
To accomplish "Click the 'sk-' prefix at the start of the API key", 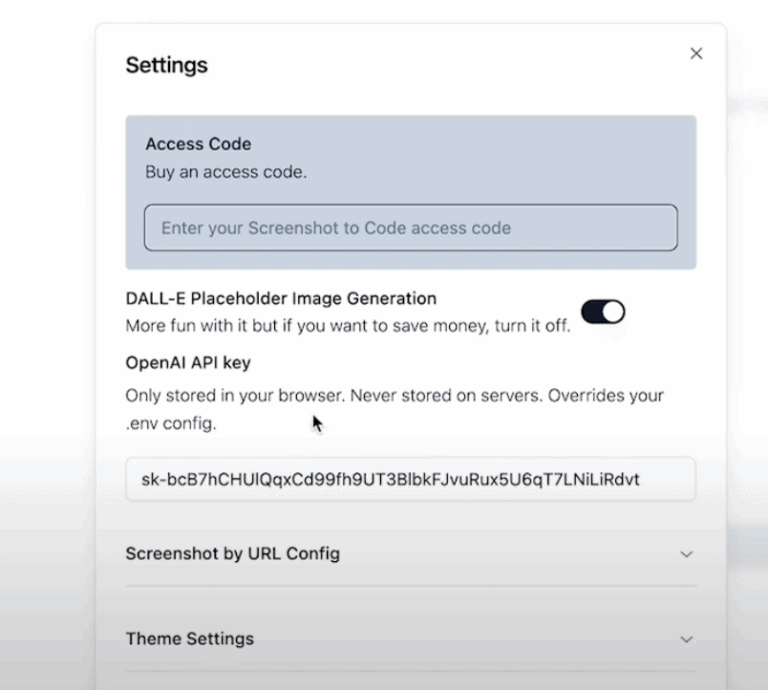I will pyautogui.click(x=153, y=480).
